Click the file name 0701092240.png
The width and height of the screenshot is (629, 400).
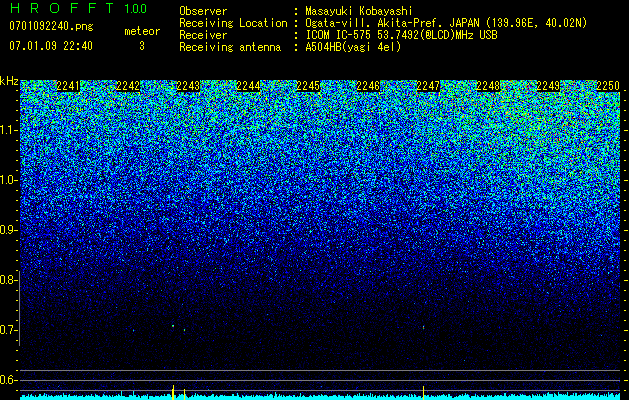pos(51,26)
